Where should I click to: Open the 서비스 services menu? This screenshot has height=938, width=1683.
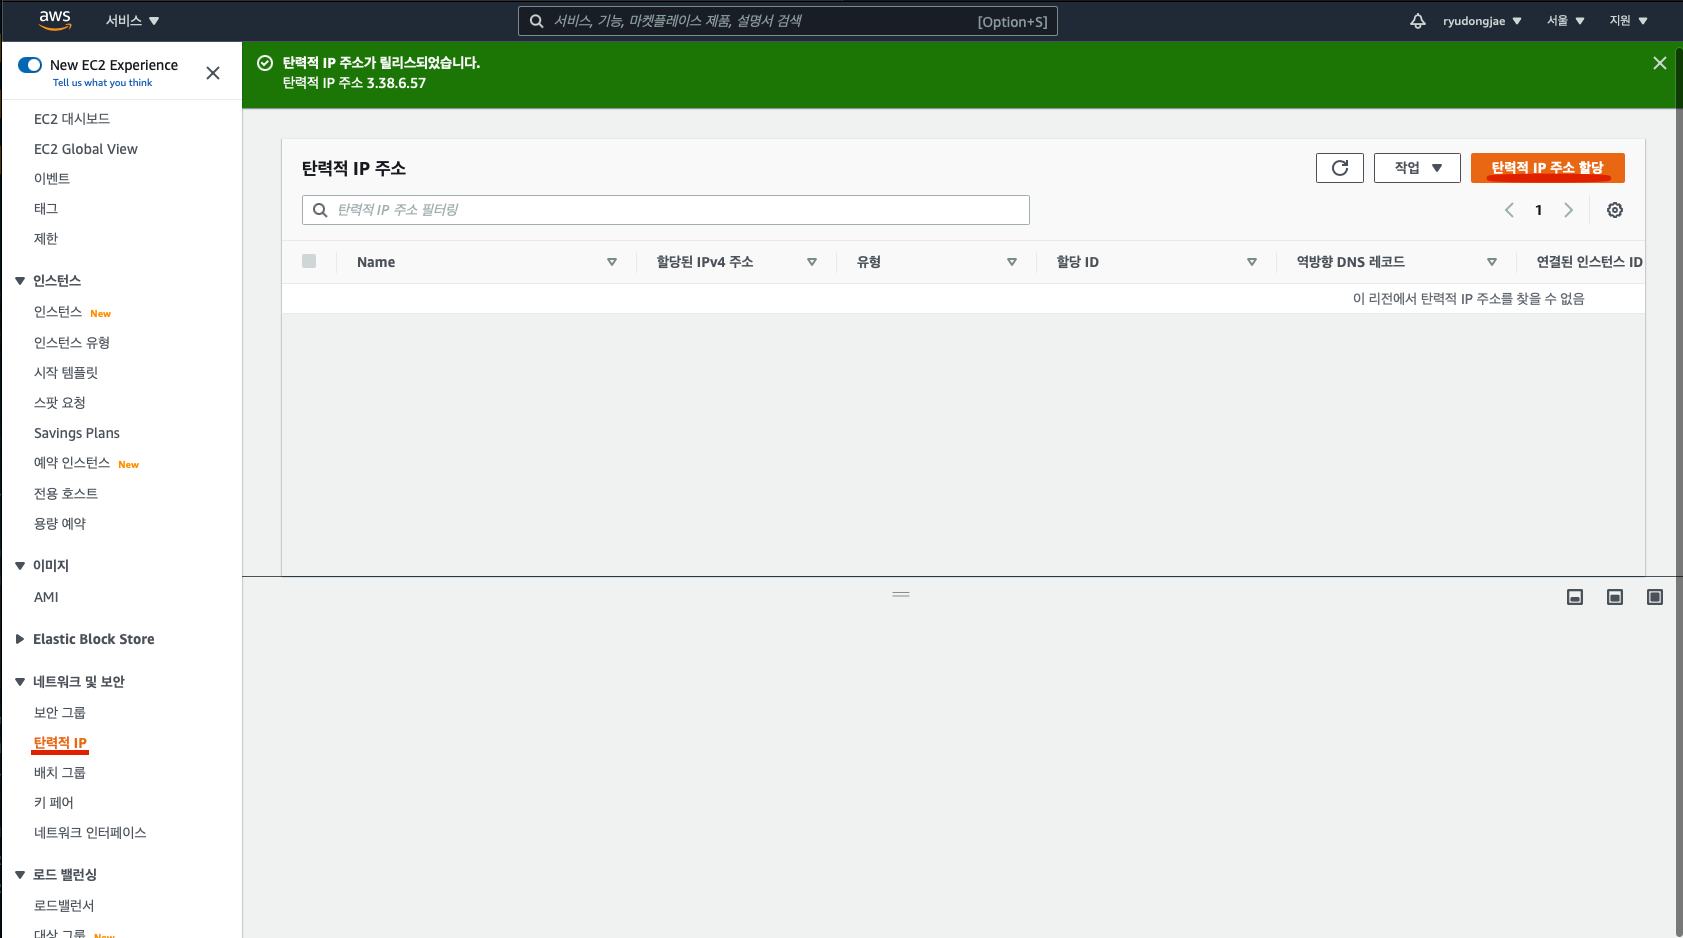point(132,21)
